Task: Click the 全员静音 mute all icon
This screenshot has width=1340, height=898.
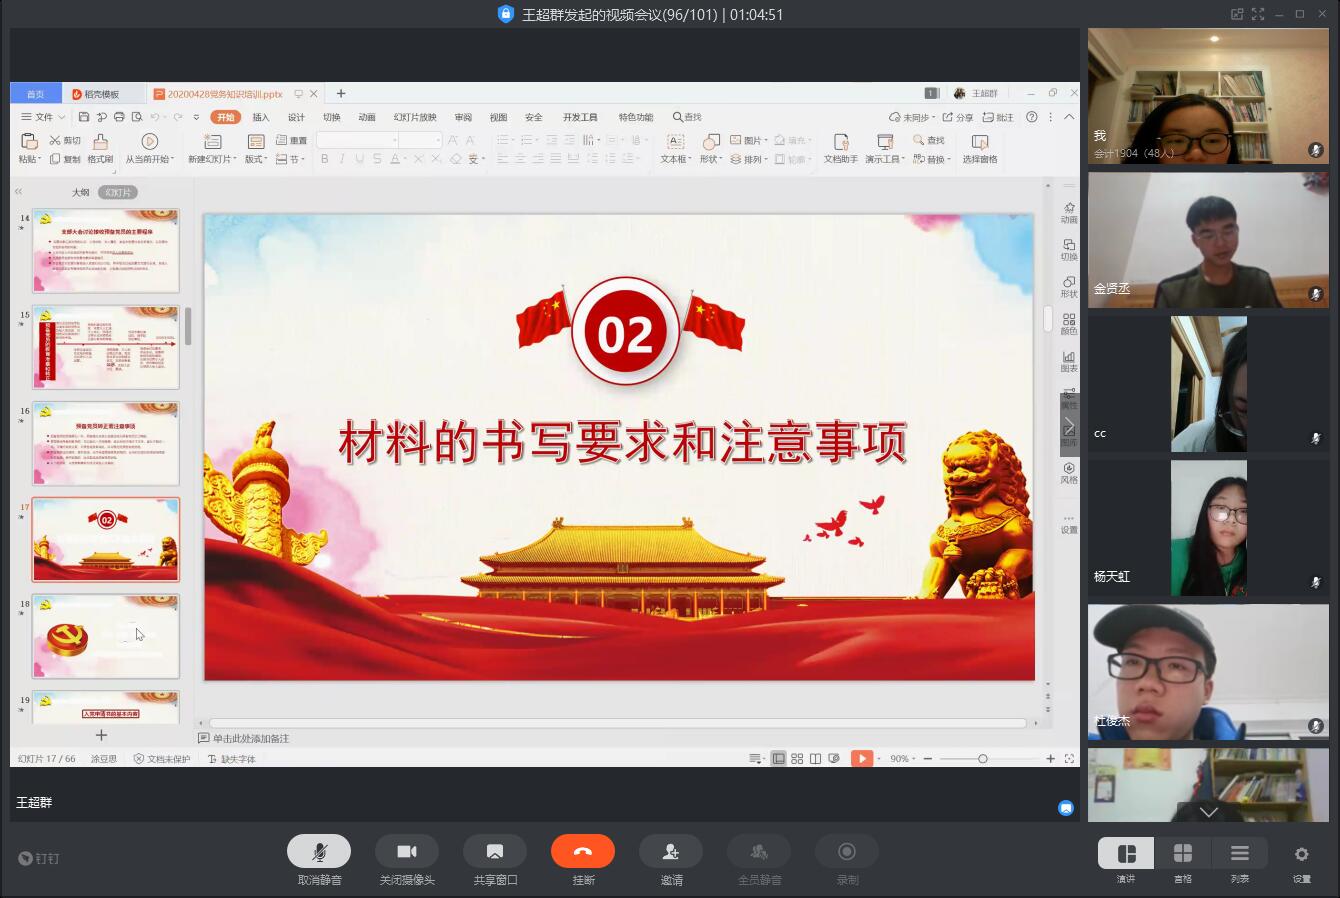Action: (x=759, y=851)
